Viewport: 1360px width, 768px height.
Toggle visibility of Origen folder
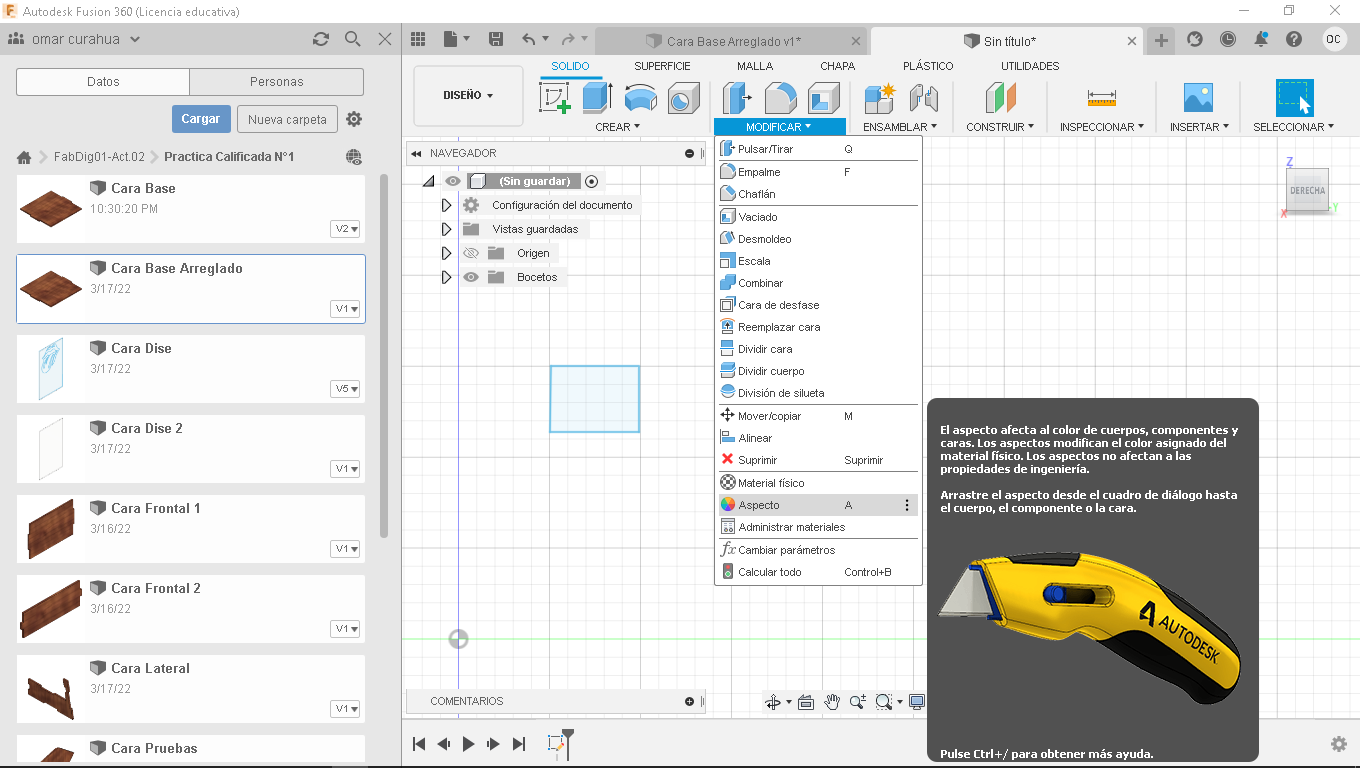coord(471,253)
